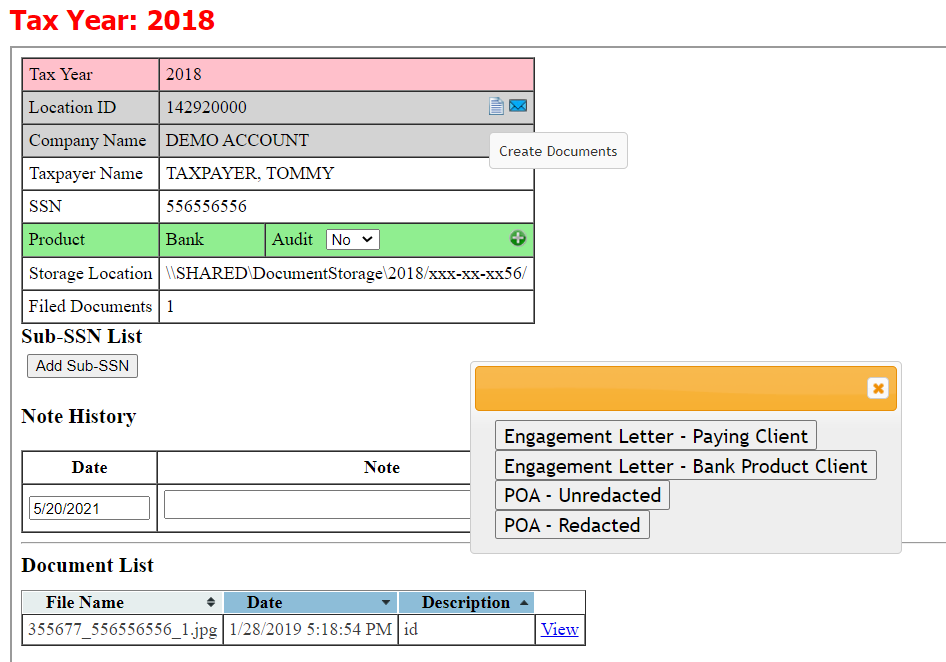Click the green plus icon in Product row
Image resolution: width=946 pixels, height=662 pixels.
(x=518, y=238)
